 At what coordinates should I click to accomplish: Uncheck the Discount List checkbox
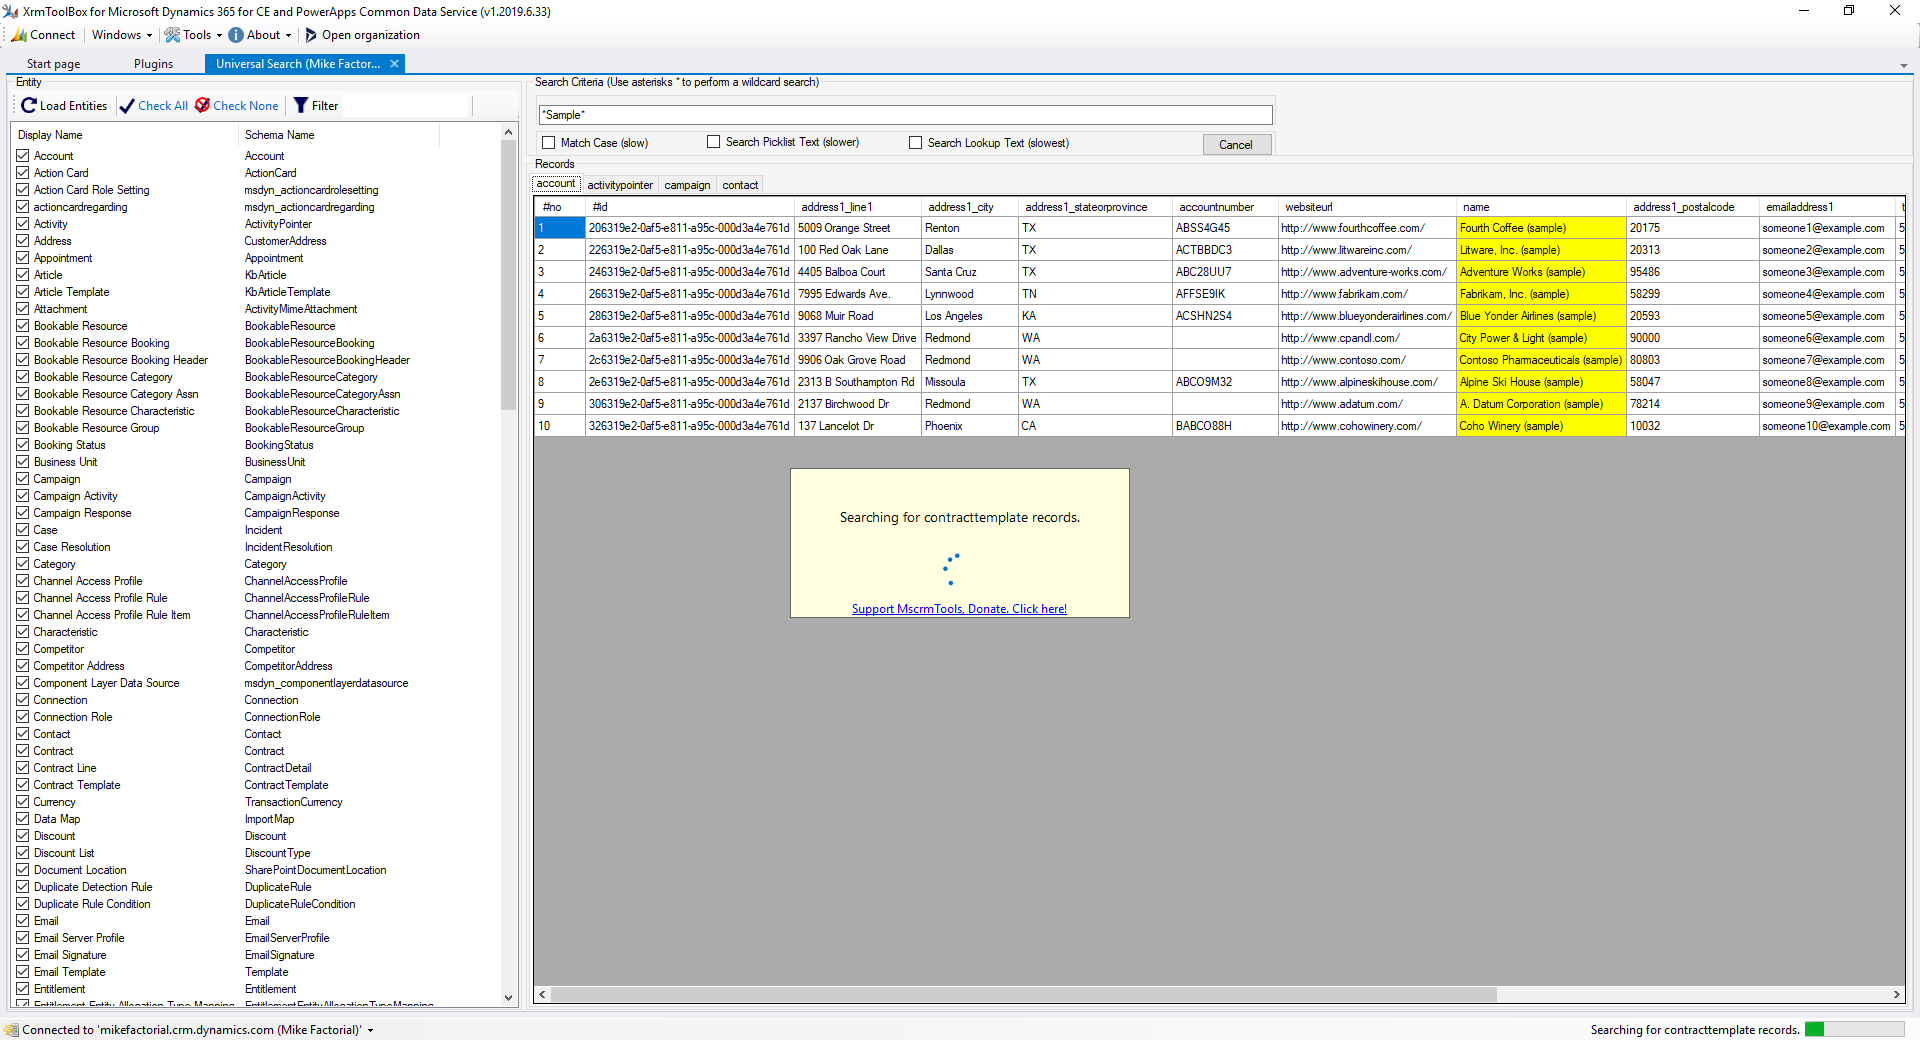[x=22, y=853]
